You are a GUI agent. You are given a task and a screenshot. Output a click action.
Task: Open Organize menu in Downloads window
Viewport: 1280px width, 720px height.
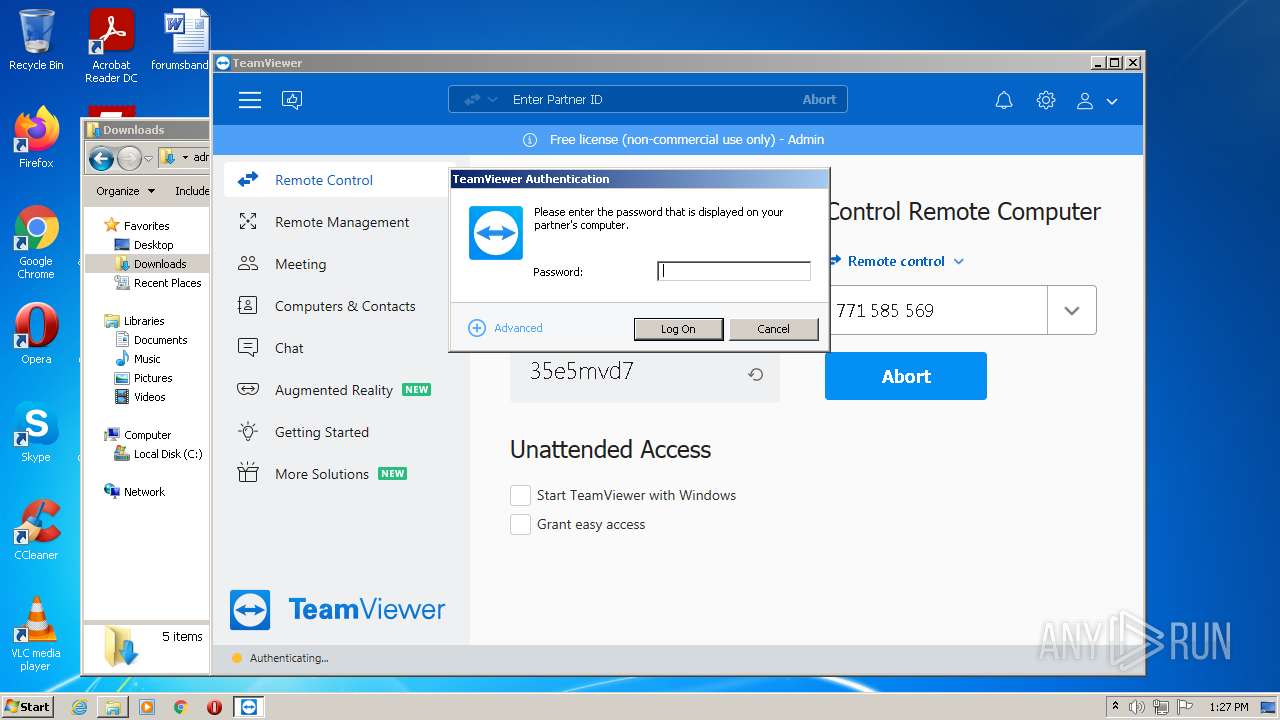coord(125,191)
